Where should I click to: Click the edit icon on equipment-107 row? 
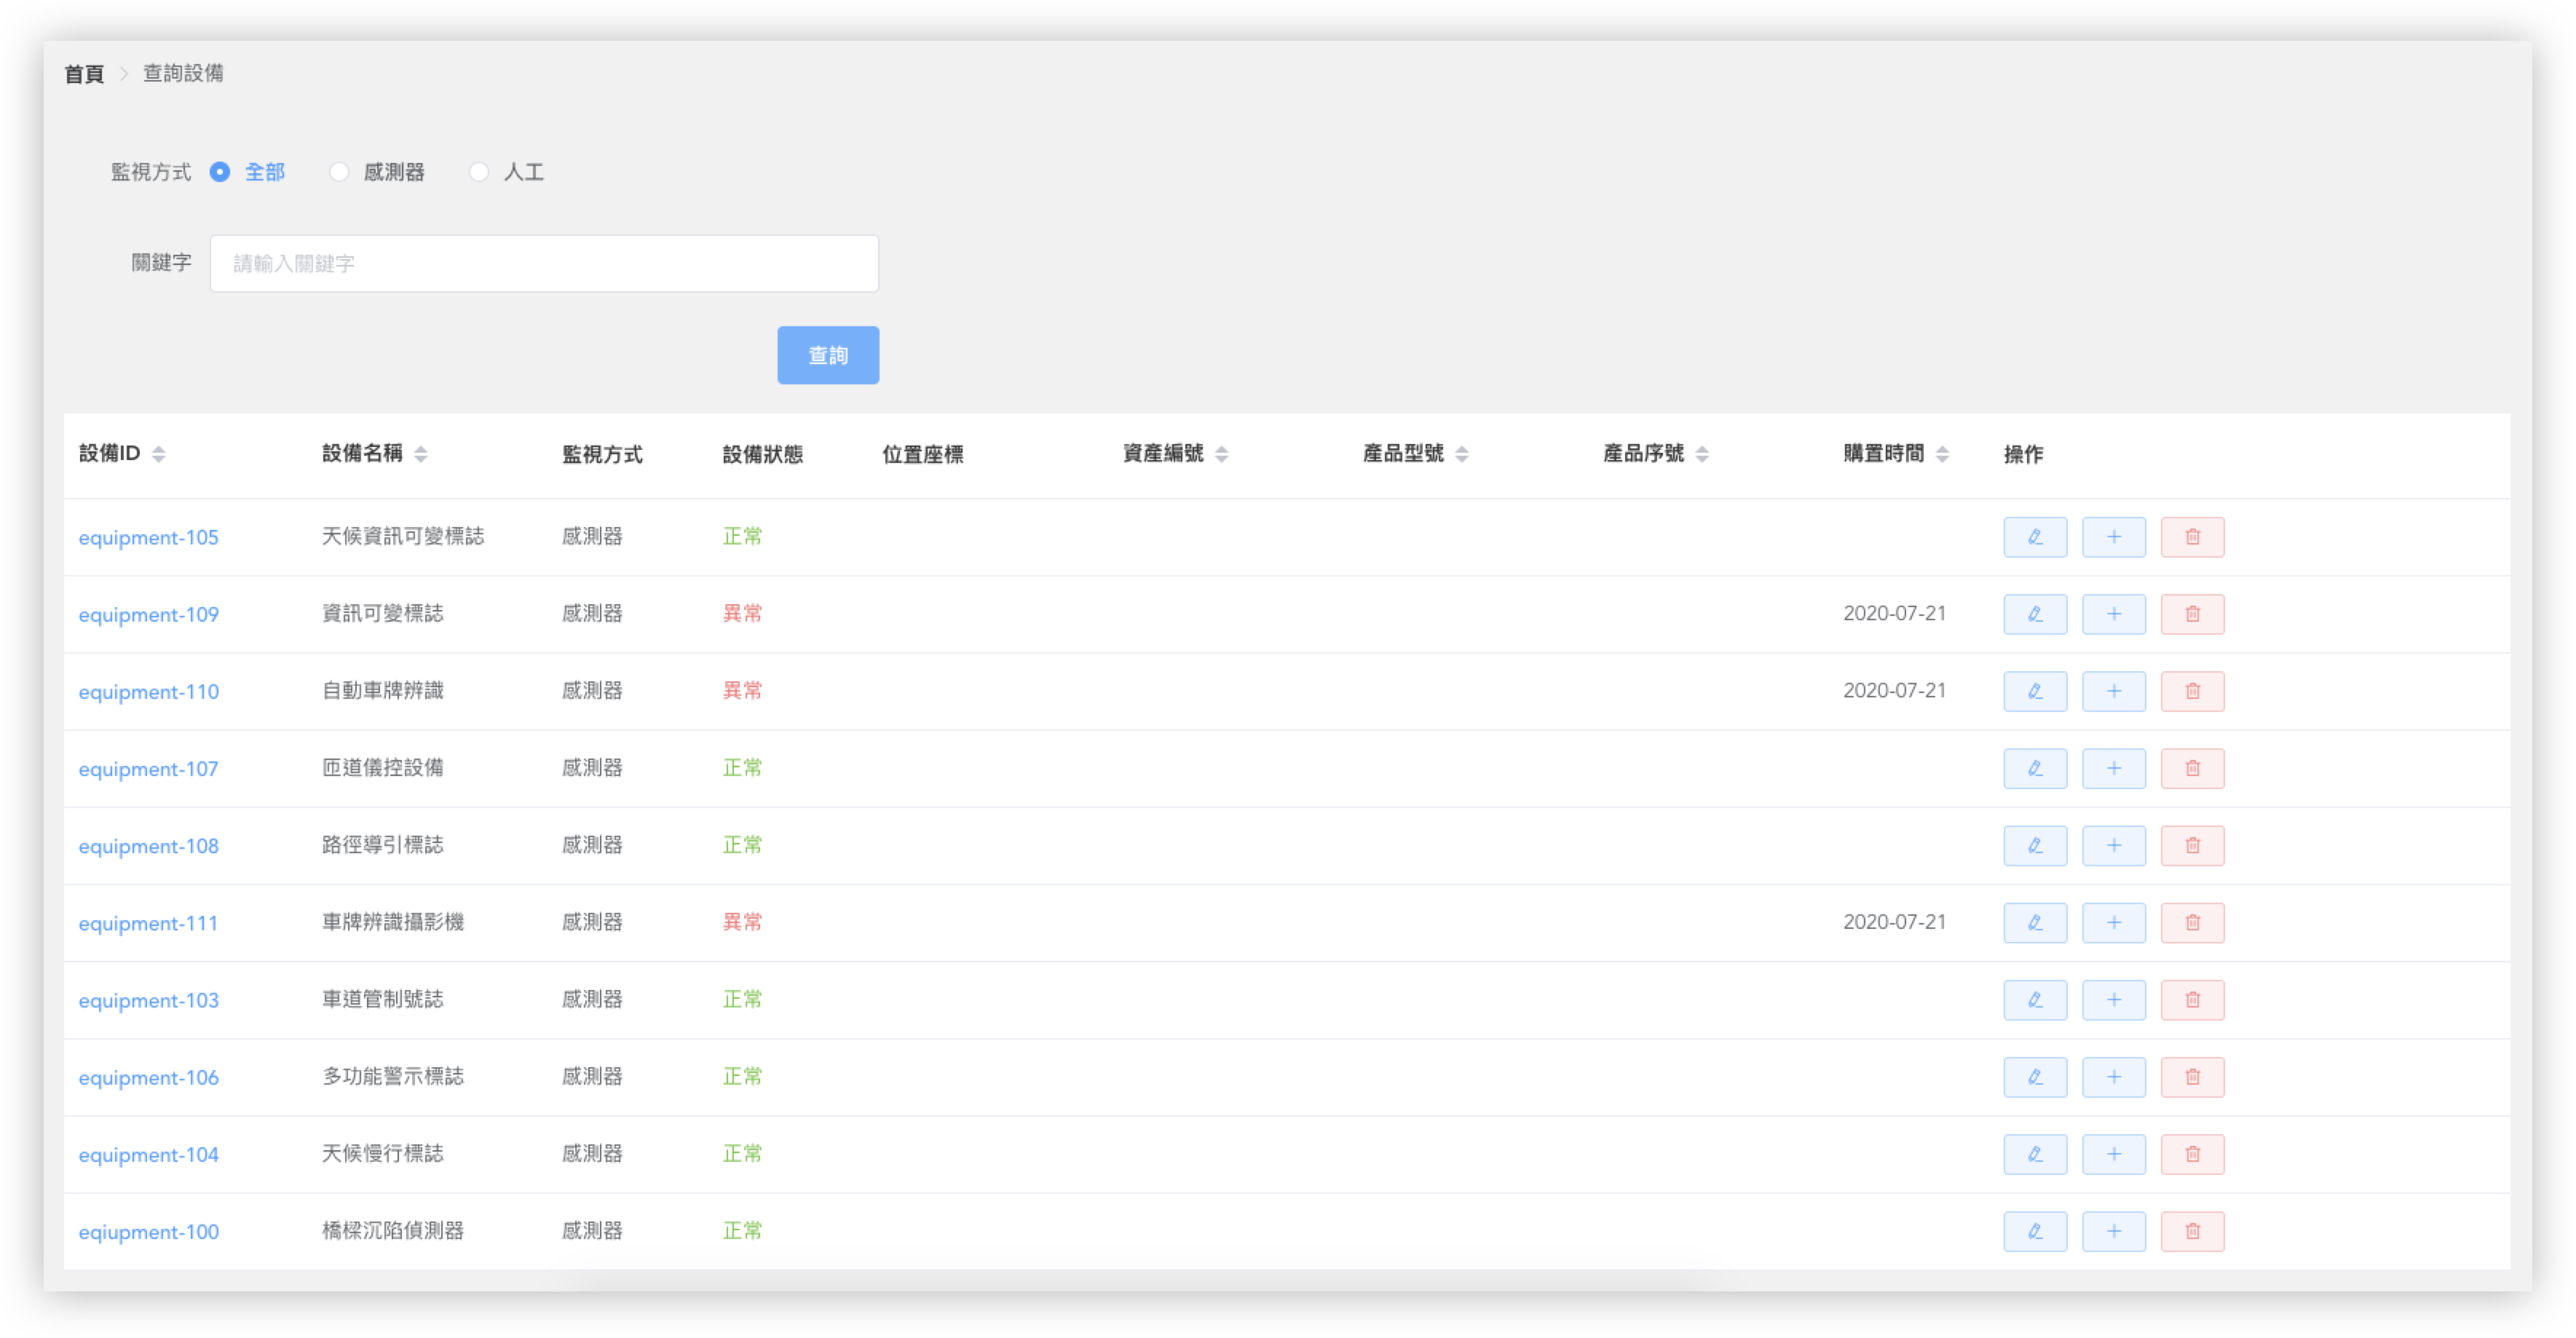[2035, 768]
